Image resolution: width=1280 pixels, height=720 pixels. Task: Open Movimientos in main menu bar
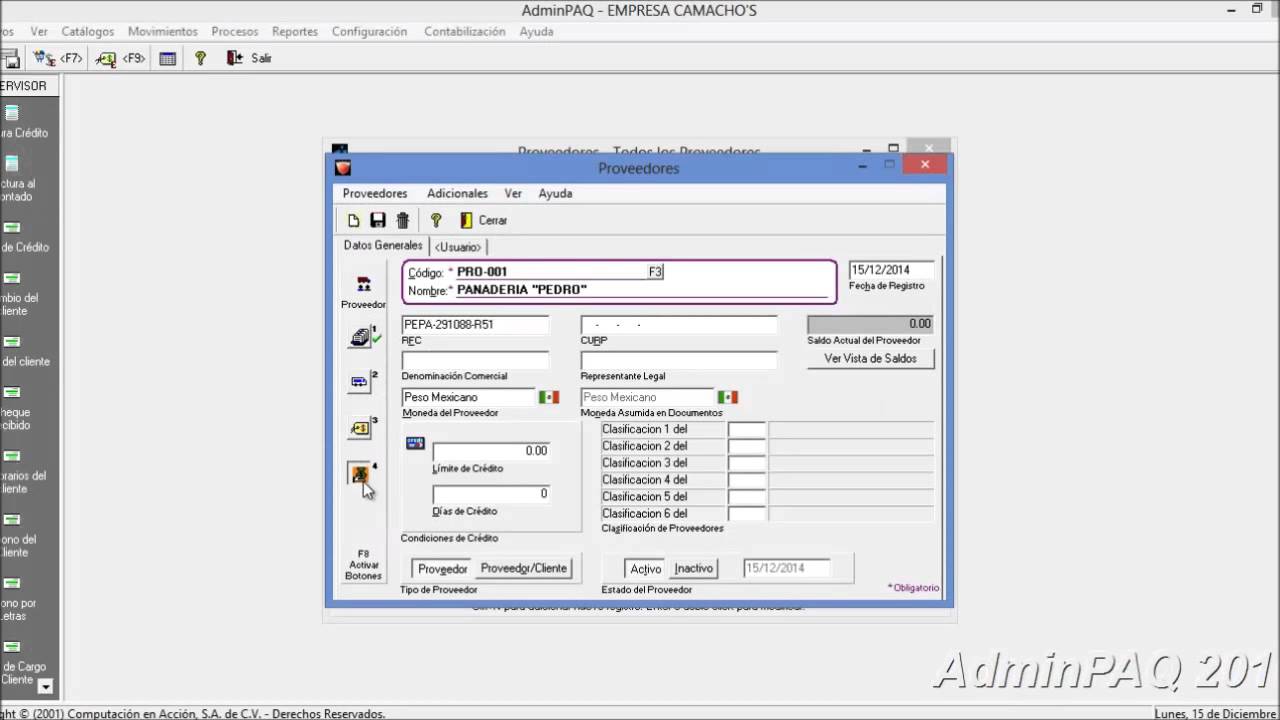tap(163, 31)
